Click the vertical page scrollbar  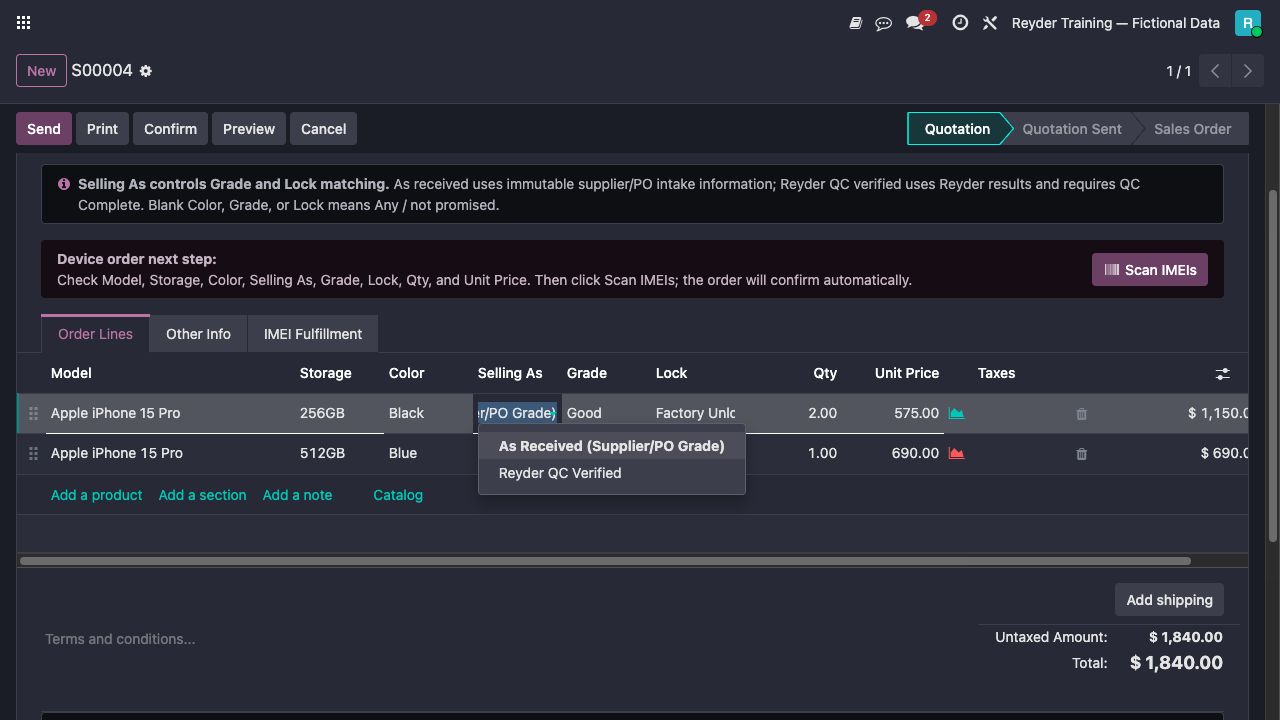1273,365
